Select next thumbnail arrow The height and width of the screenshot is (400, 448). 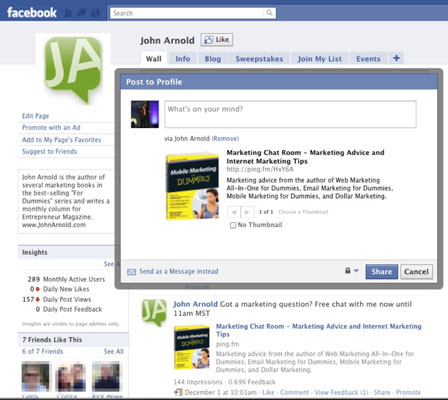coord(247,212)
